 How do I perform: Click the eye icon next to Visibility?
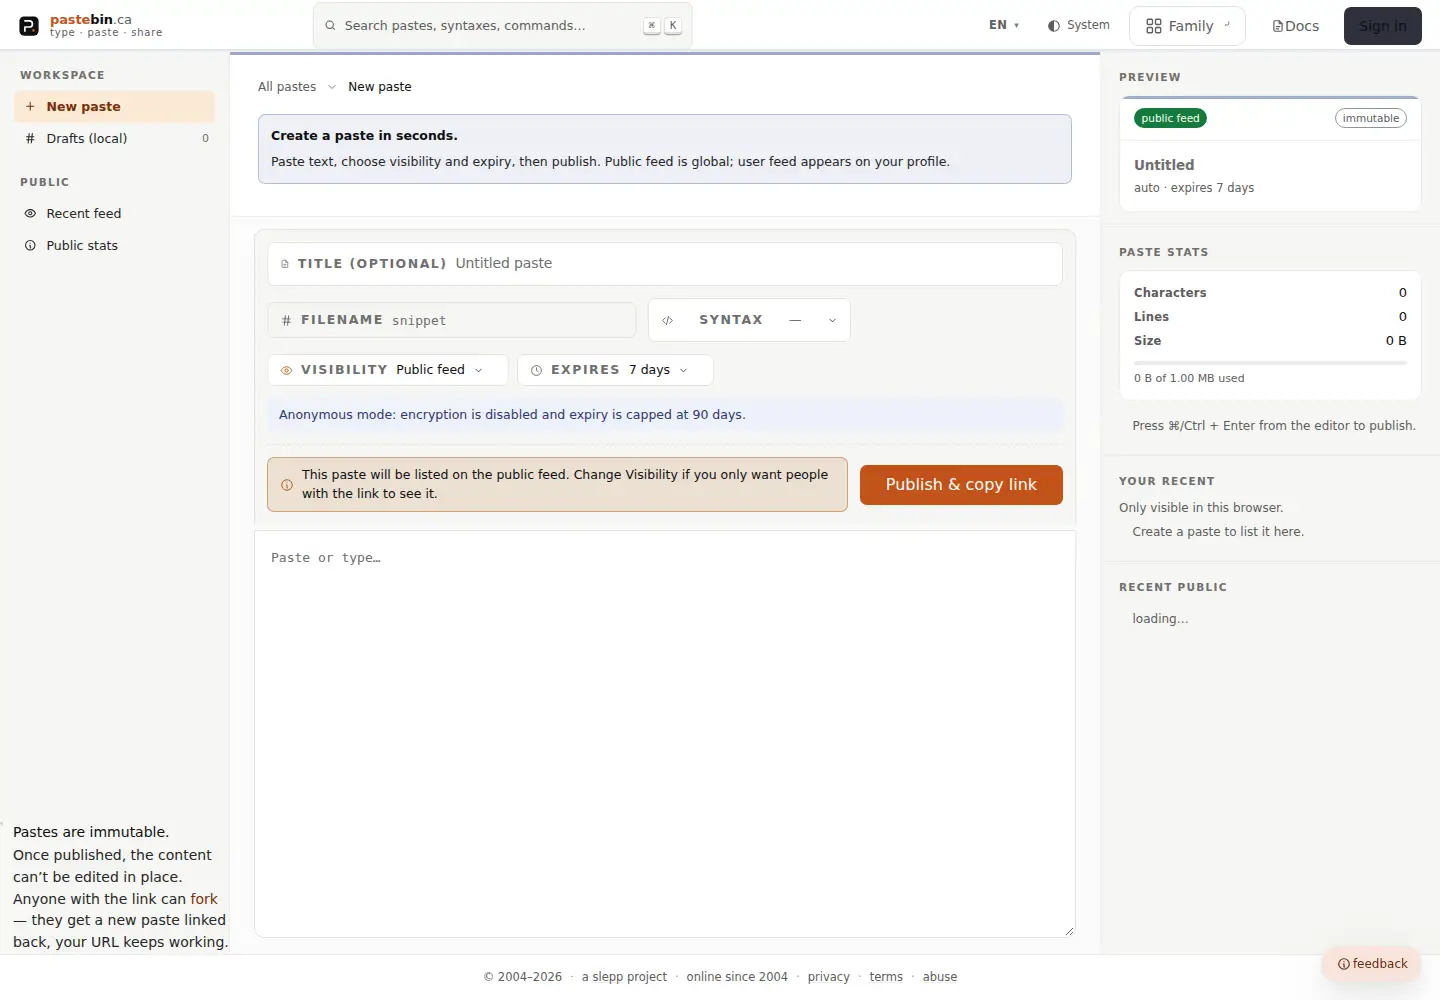coord(287,370)
